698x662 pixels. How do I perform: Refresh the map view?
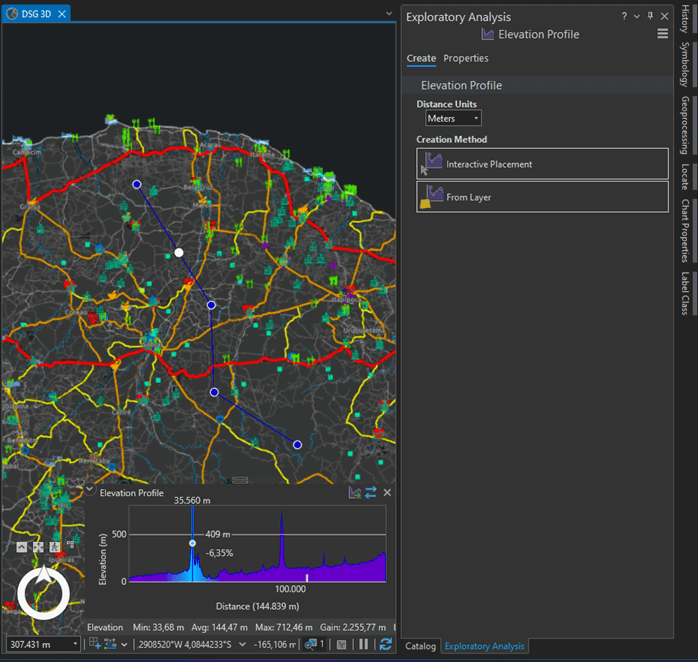pyautogui.click(x=385, y=644)
